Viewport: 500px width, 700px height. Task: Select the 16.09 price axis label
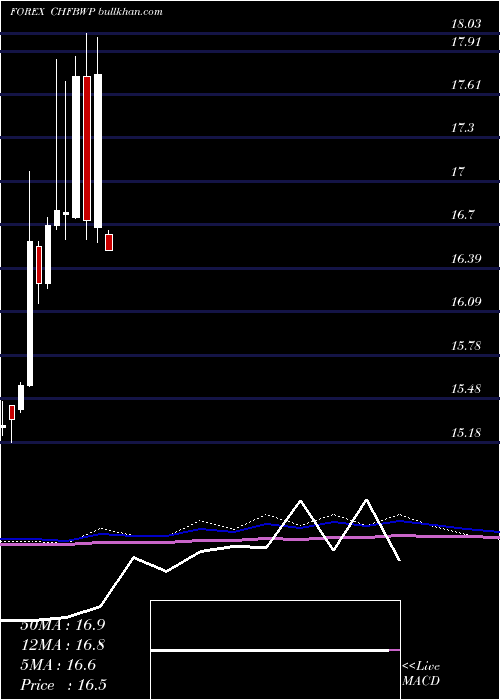point(466,302)
